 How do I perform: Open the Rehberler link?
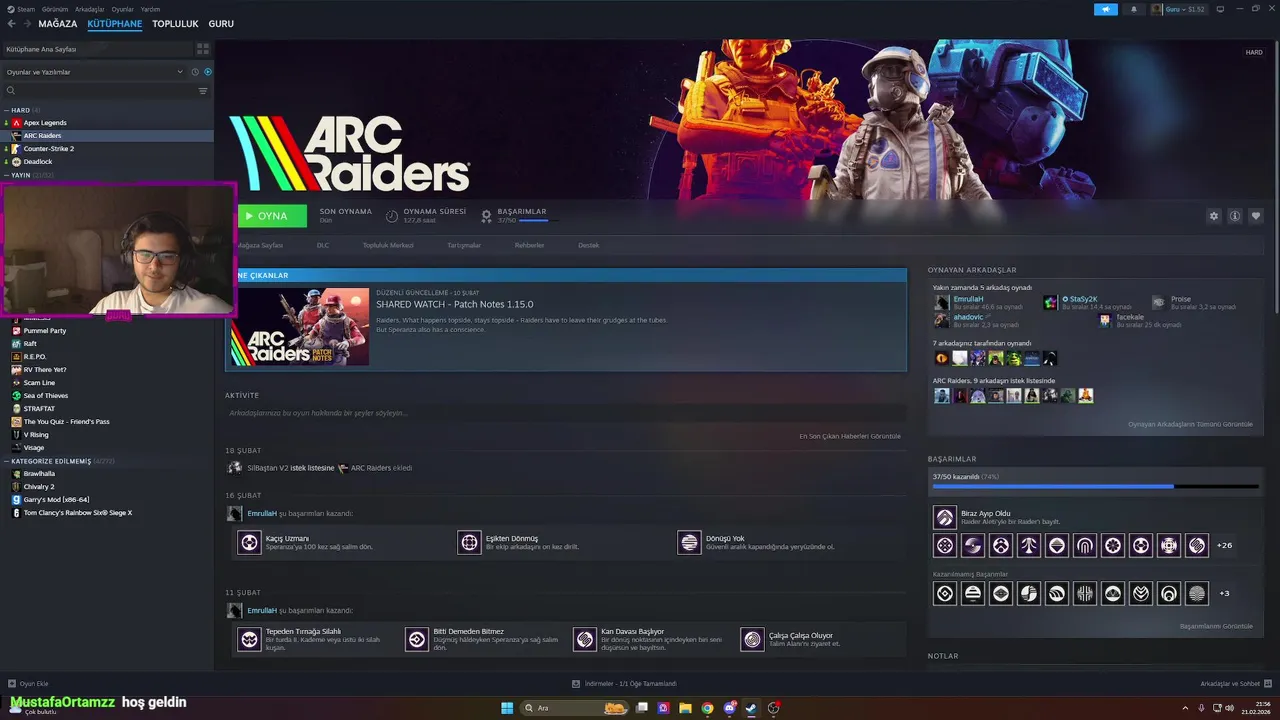point(530,245)
